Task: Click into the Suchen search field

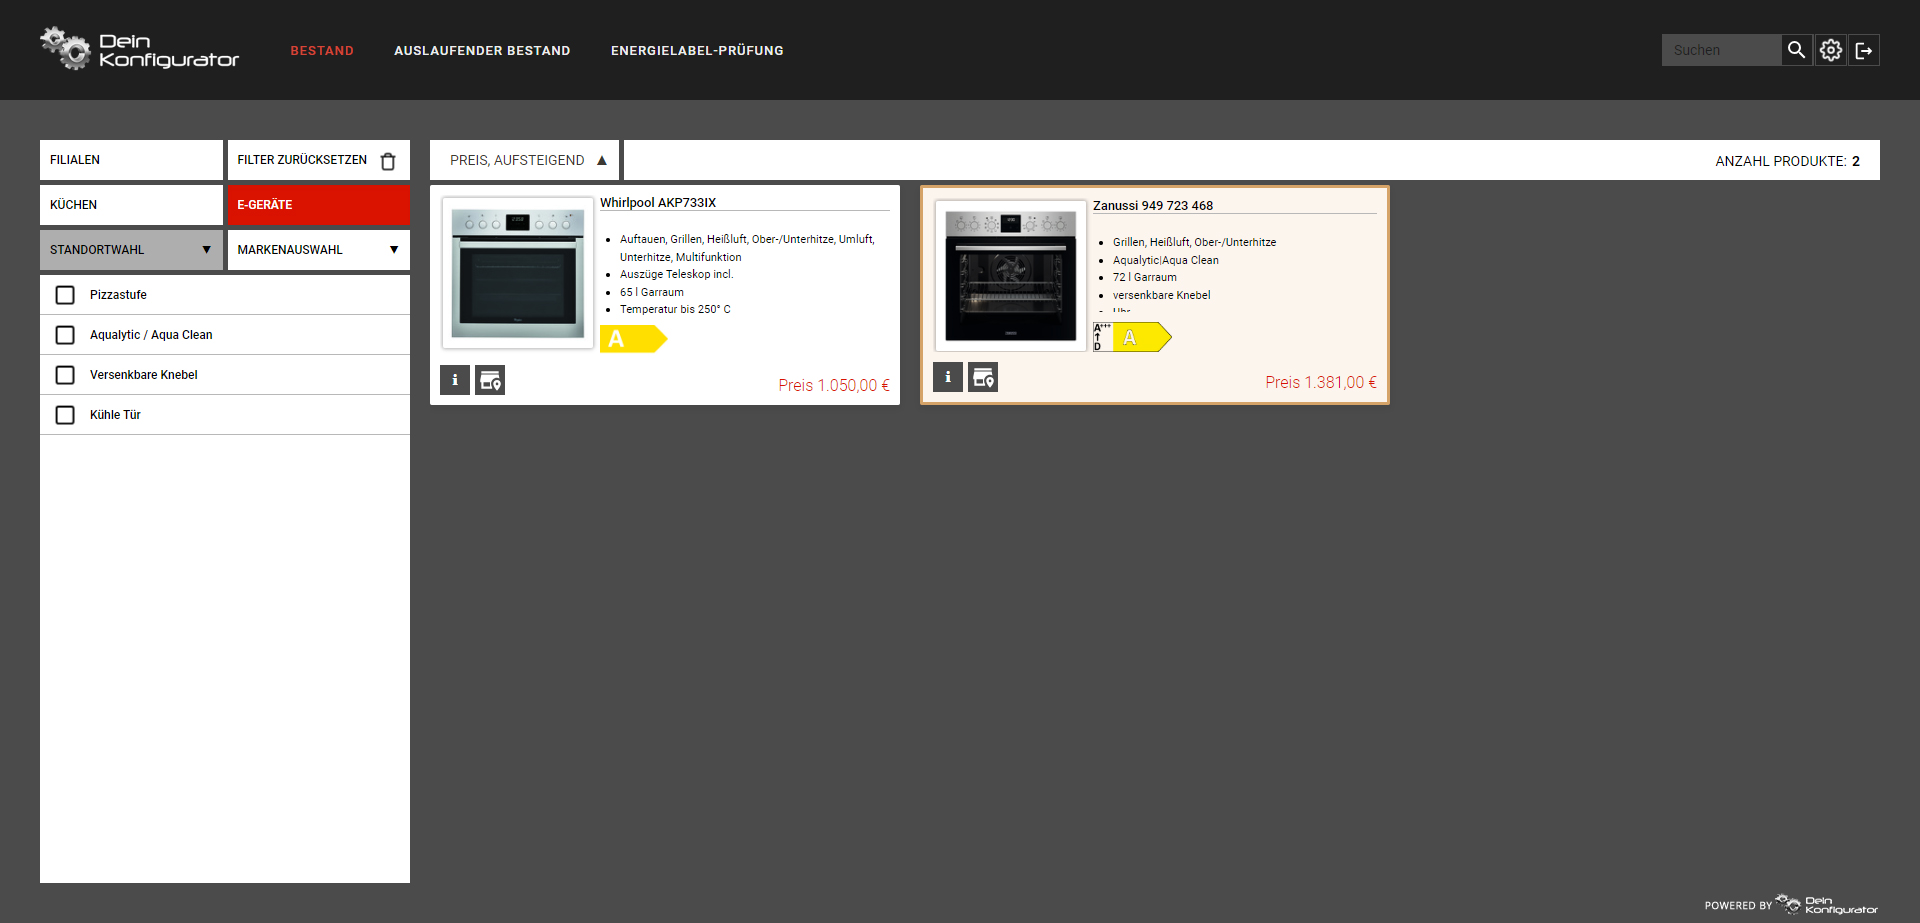Action: pyautogui.click(x=1720, y=50)
